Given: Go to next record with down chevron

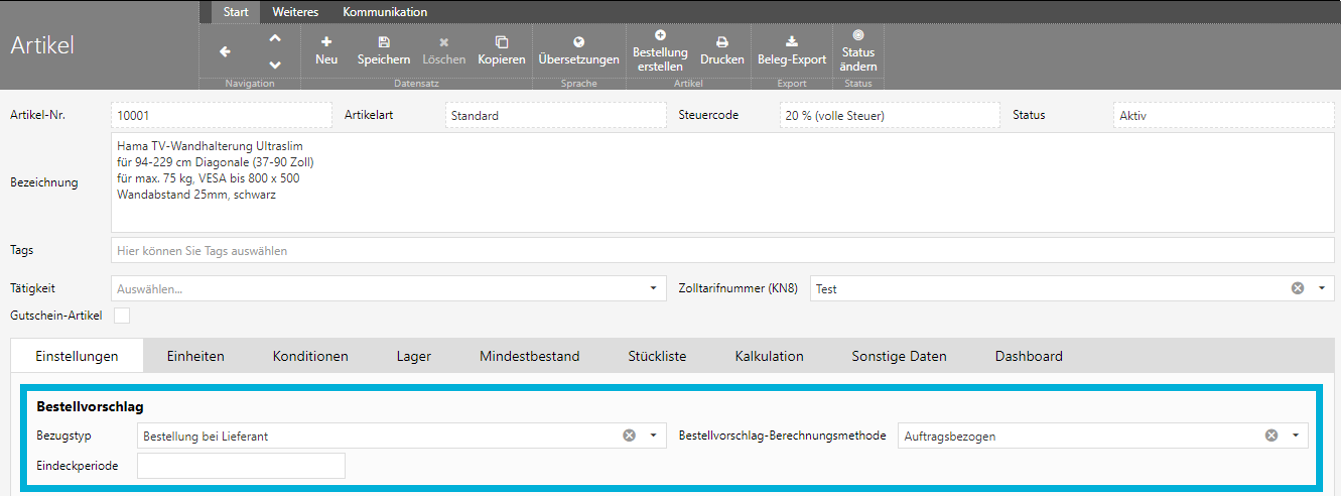Looking at the screenshot, I should coord(275,64).
